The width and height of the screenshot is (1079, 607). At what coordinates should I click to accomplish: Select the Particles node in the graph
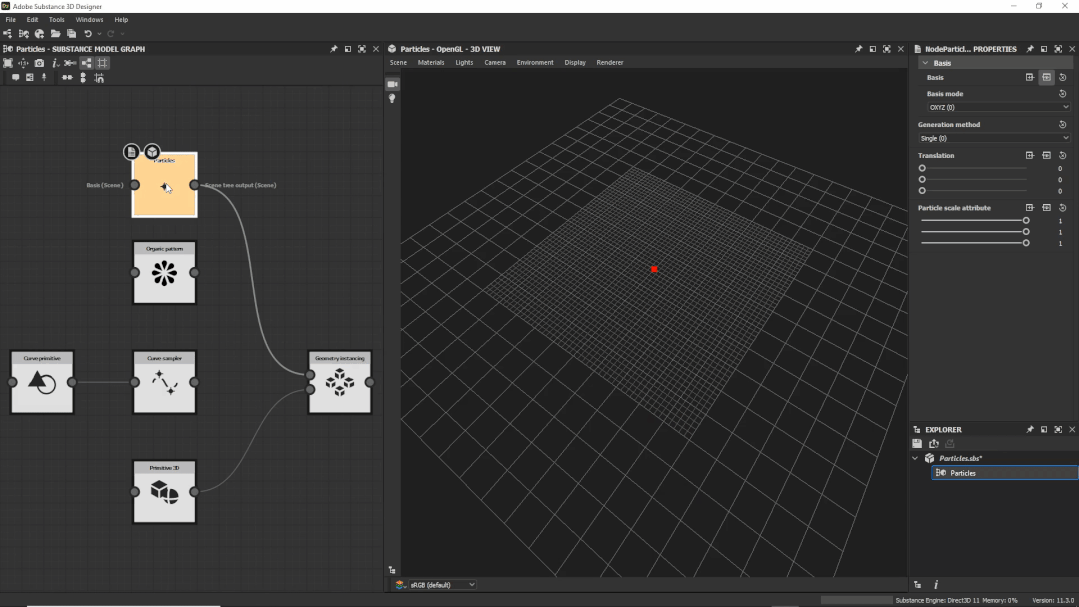pos(164,185)
